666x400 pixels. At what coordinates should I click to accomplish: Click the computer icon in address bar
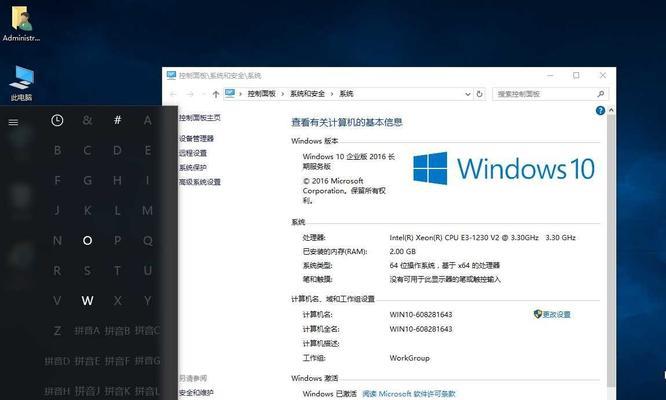coord(230,93)
